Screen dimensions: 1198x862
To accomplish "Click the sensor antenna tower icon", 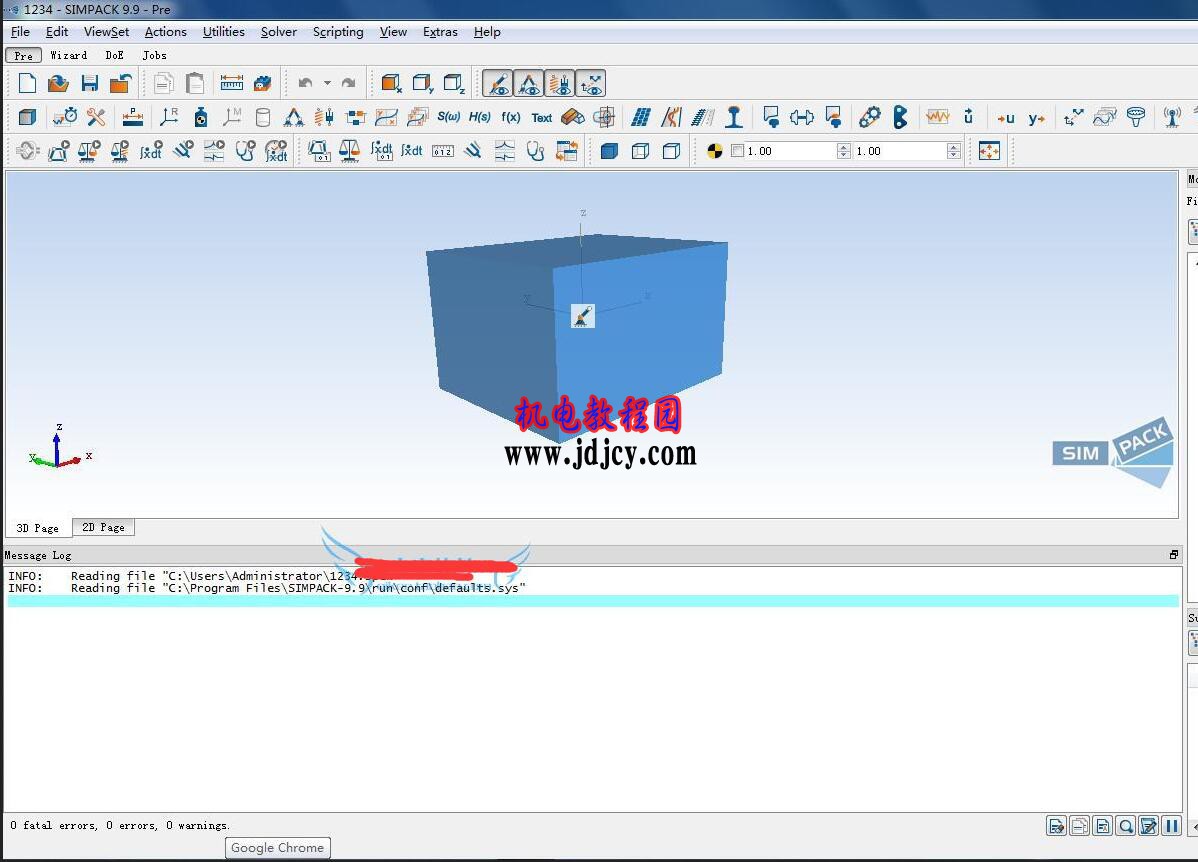I will coord(1172,117).
